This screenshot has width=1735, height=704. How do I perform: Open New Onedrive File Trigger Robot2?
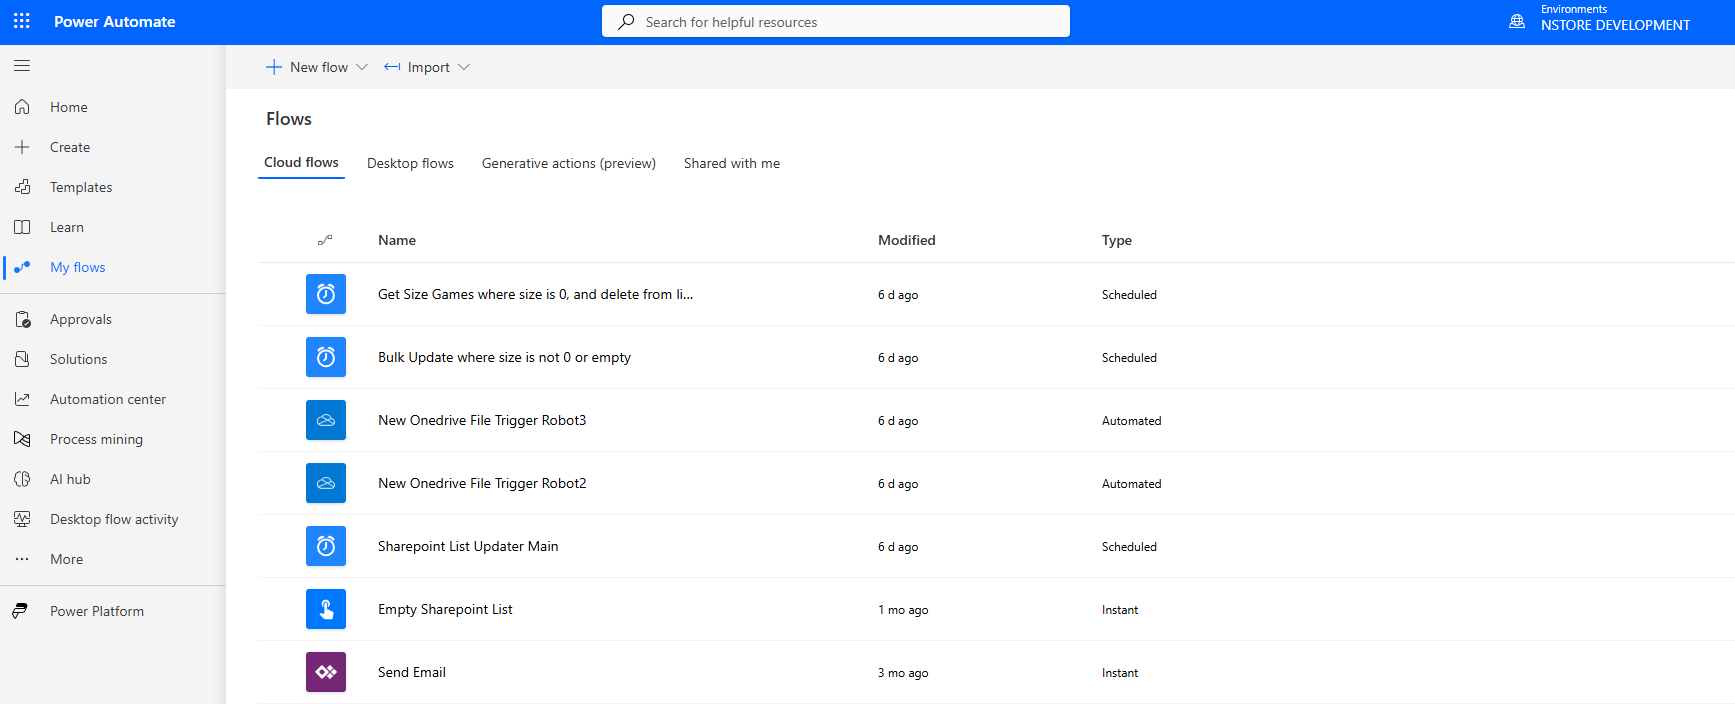click(482, 483)
